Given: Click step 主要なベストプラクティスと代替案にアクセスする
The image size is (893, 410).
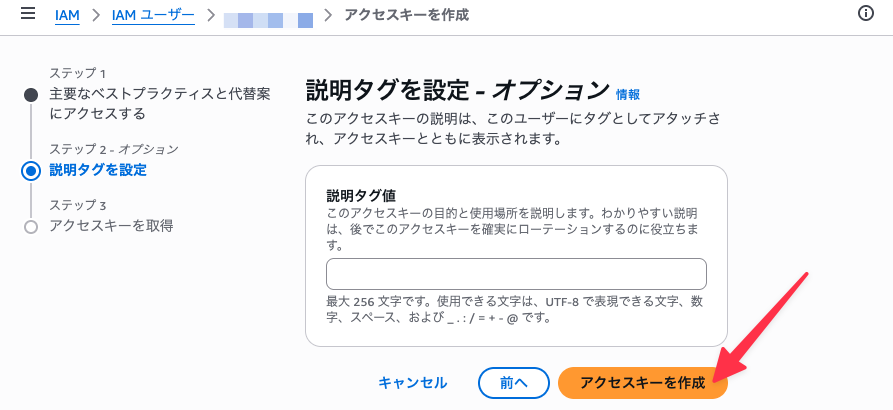Looking at the screenshot, I should point(159,104).
